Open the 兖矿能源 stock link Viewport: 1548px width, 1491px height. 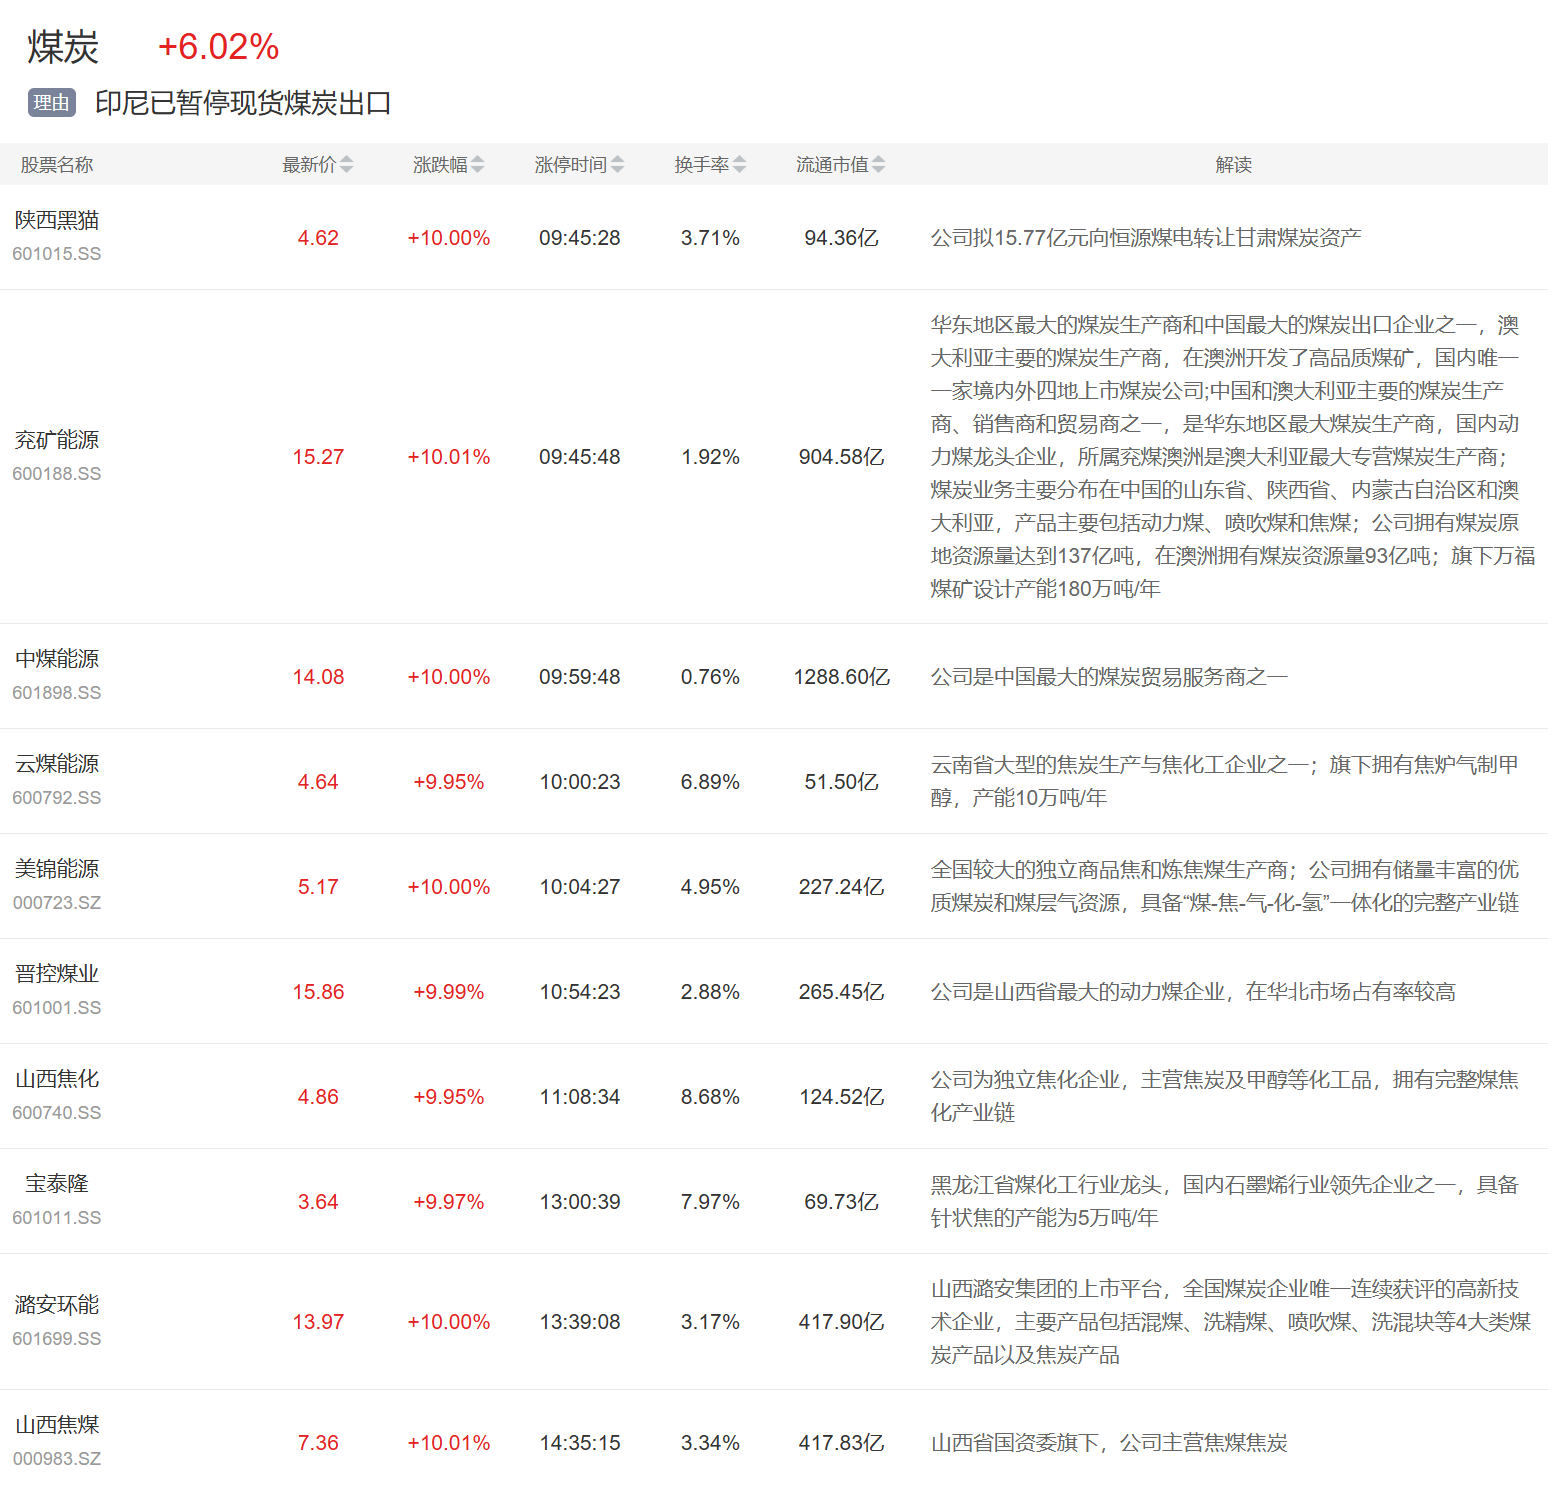pos(57,440)
